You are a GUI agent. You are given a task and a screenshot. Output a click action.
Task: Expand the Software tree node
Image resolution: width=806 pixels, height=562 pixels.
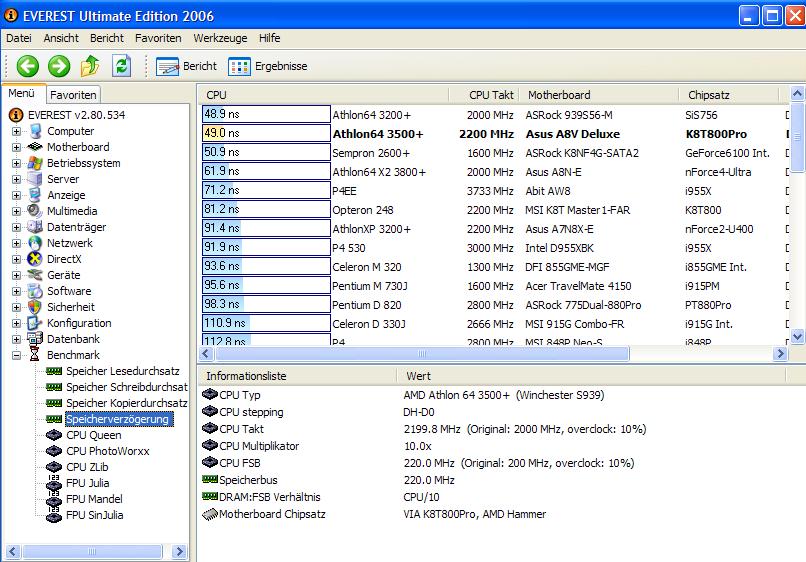point(16,291)
